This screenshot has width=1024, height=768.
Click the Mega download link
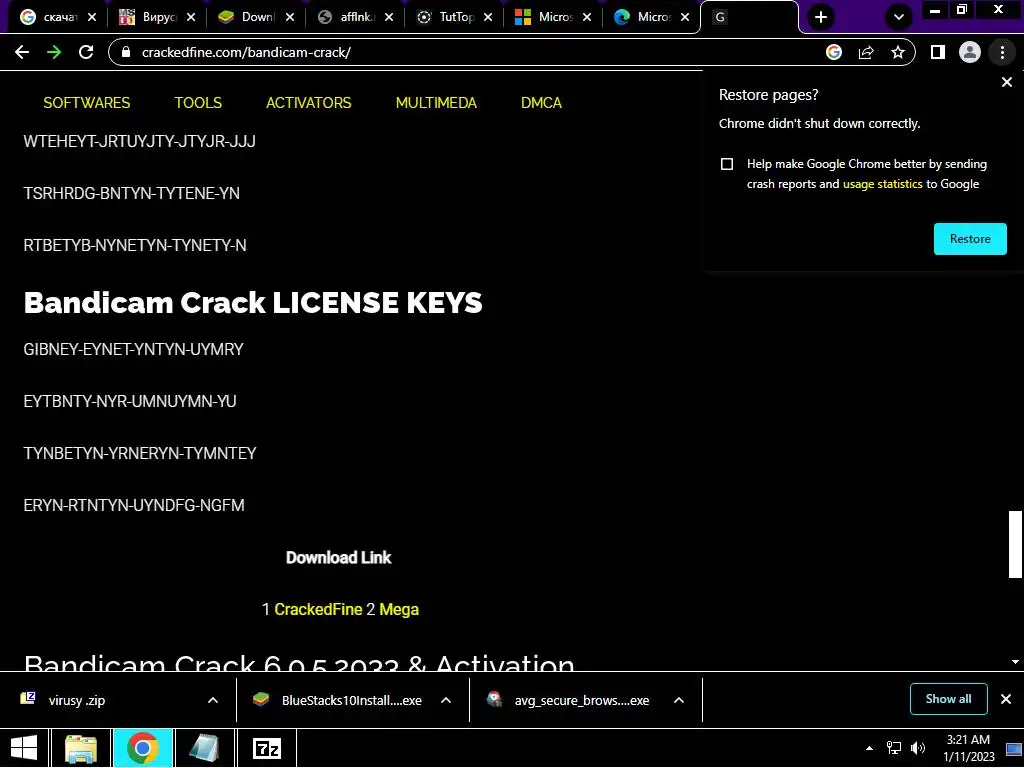tap(399, 610)
